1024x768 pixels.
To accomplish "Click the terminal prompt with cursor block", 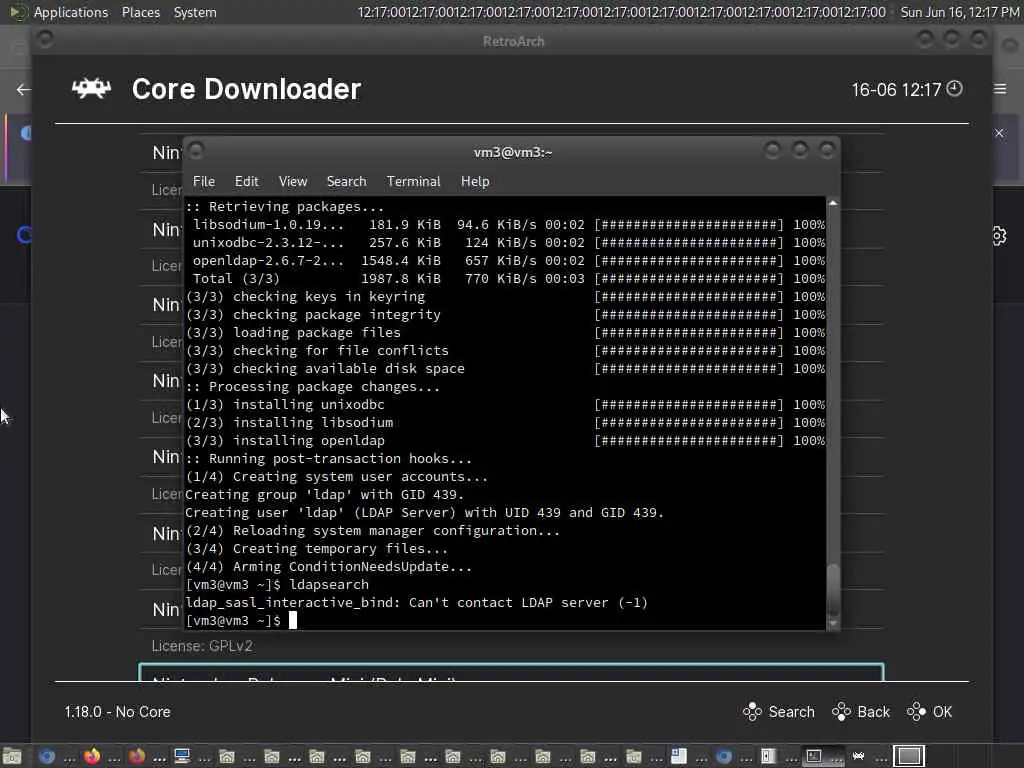I will click(x=242, y=620).
